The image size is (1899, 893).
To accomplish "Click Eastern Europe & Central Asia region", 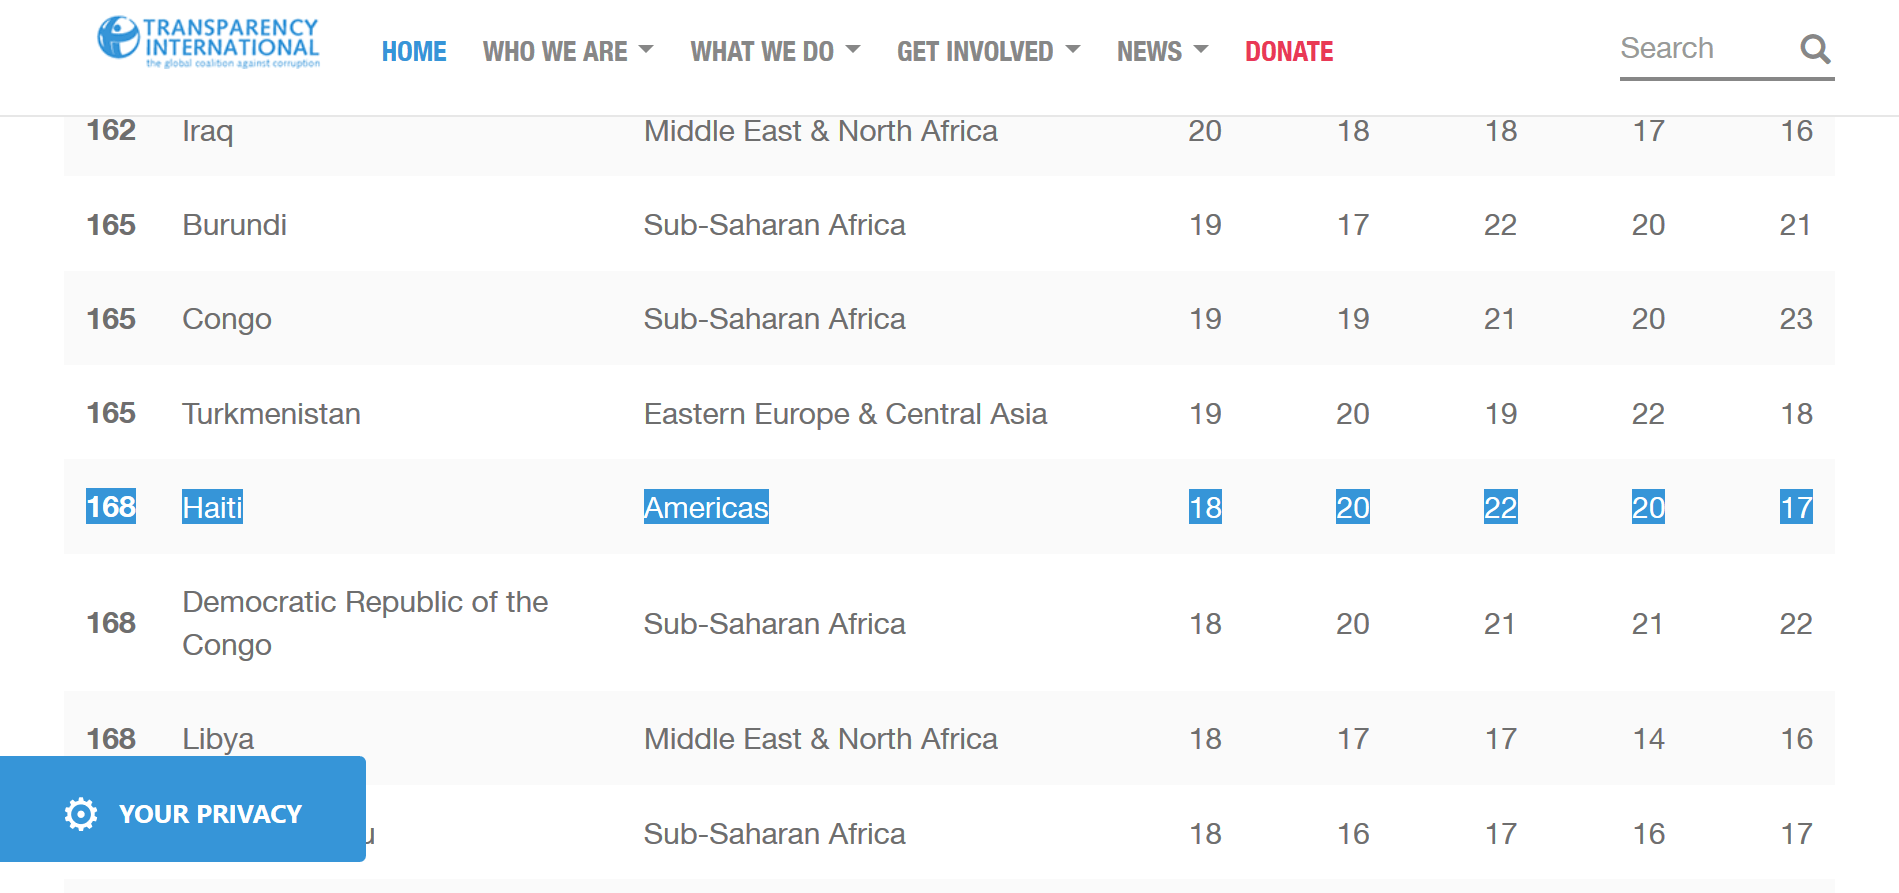I will pos(845,414).
